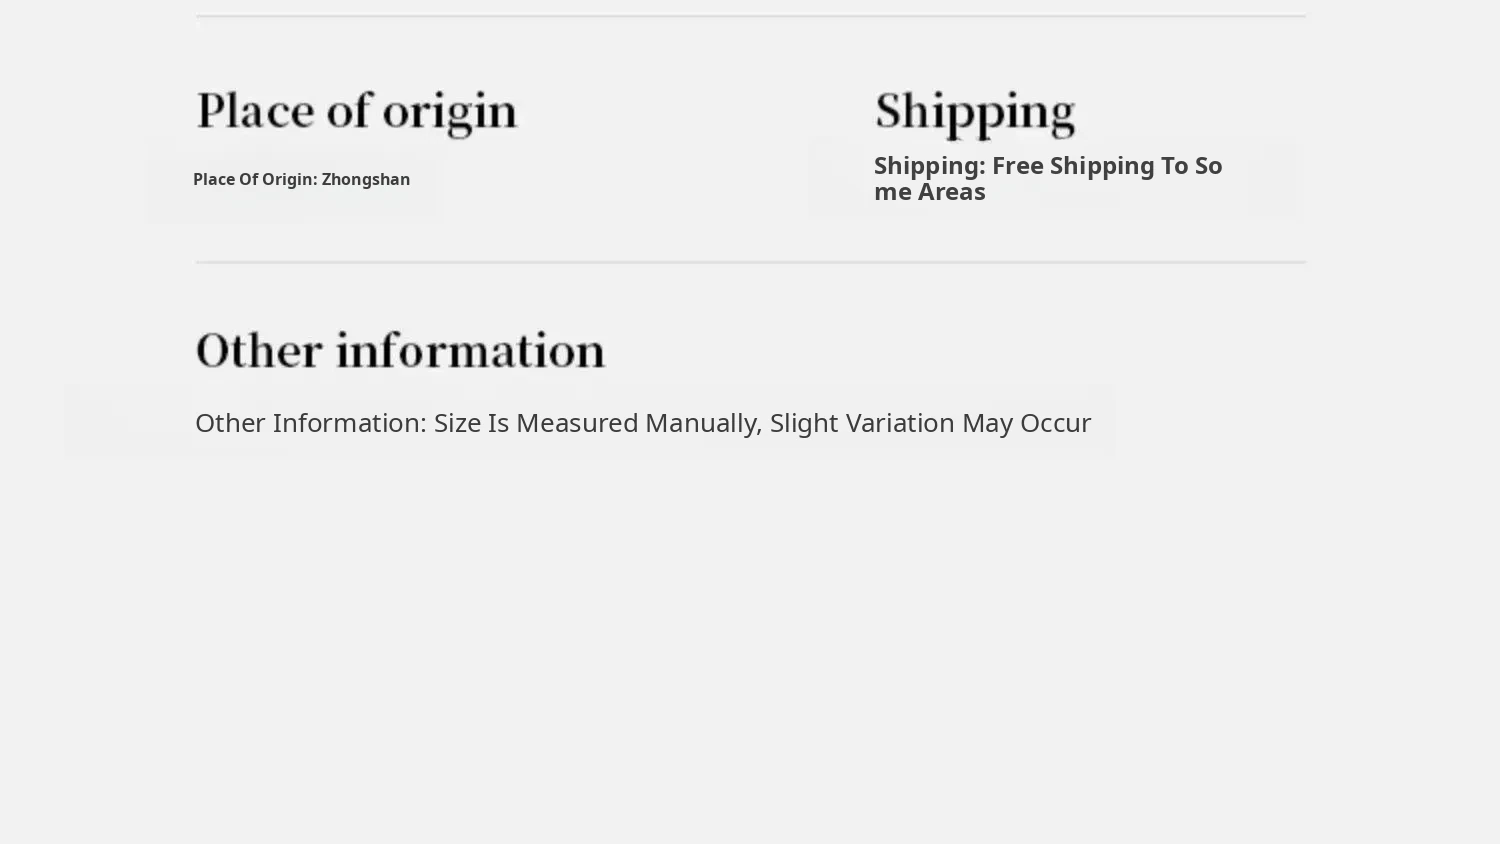
Task: Click the word "Other" in the large heading
Action: (259, 351)
